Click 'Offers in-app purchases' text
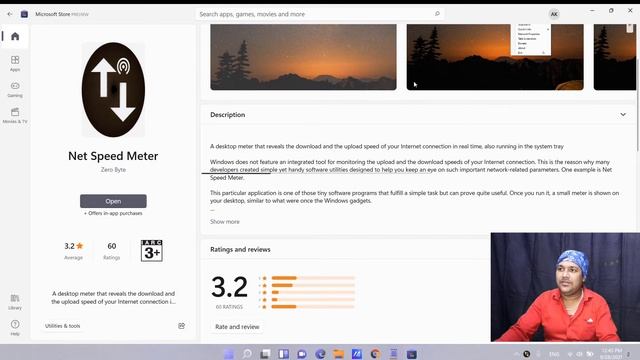Image resolution: width=640 pixels, height=360 pixels. (x=113, y=213)
